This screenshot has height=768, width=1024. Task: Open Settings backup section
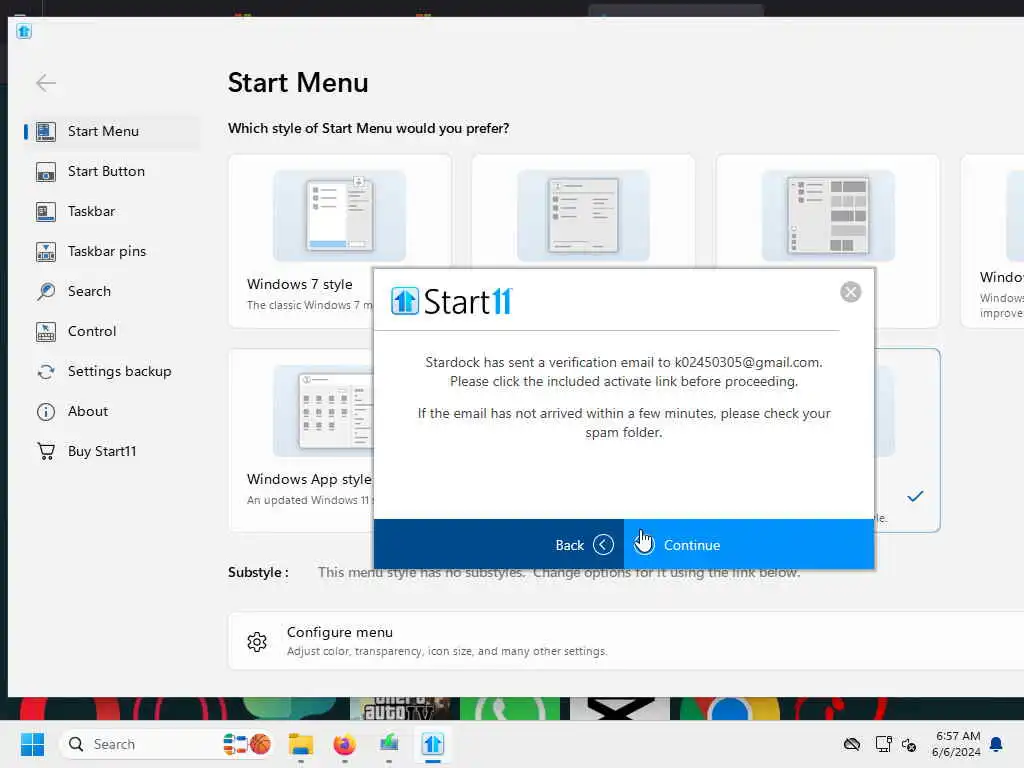point(111,371)
